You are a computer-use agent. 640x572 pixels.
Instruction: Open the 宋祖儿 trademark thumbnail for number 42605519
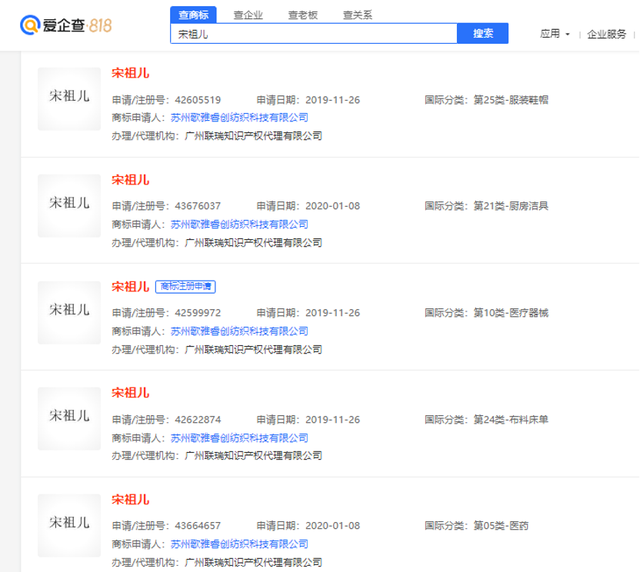click(69, 99)
